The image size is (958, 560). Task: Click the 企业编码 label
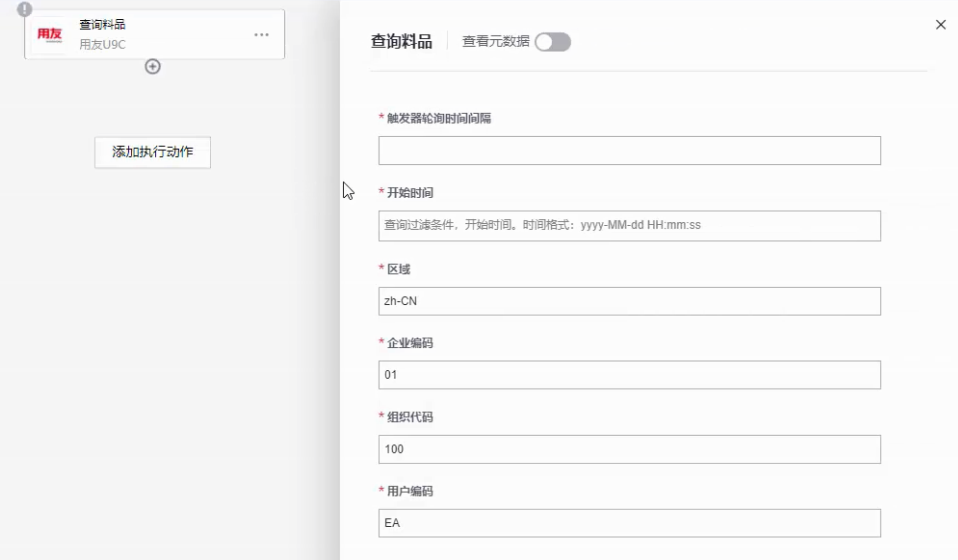410,343
